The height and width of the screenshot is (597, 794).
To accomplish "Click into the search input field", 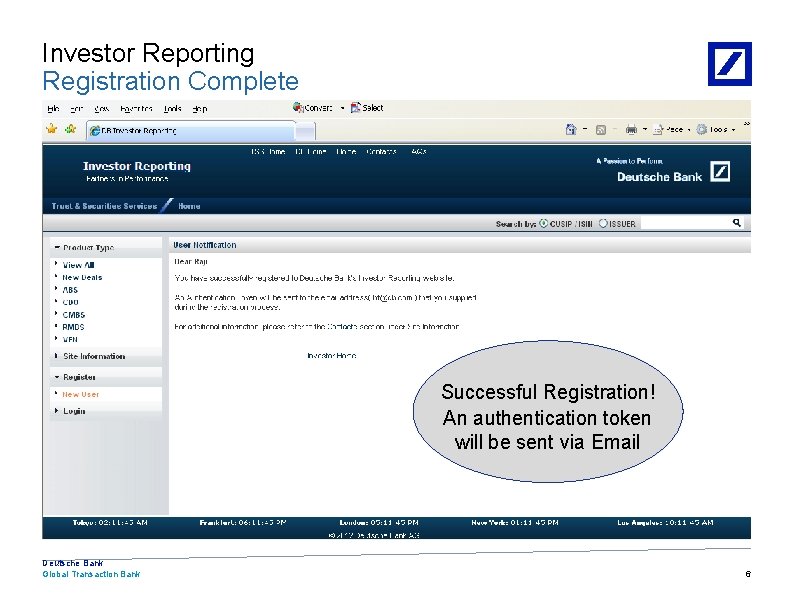I will point(686,223).
